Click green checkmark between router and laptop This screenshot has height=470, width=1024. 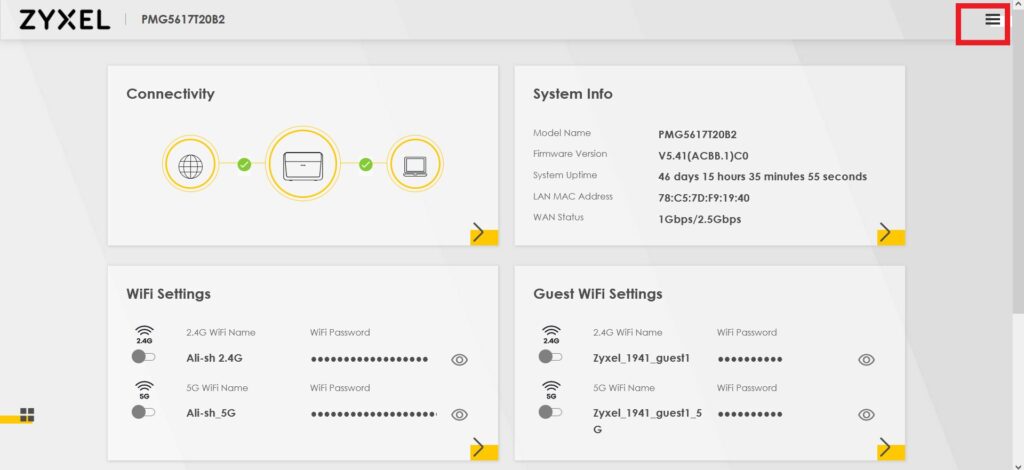coord(366,164)
